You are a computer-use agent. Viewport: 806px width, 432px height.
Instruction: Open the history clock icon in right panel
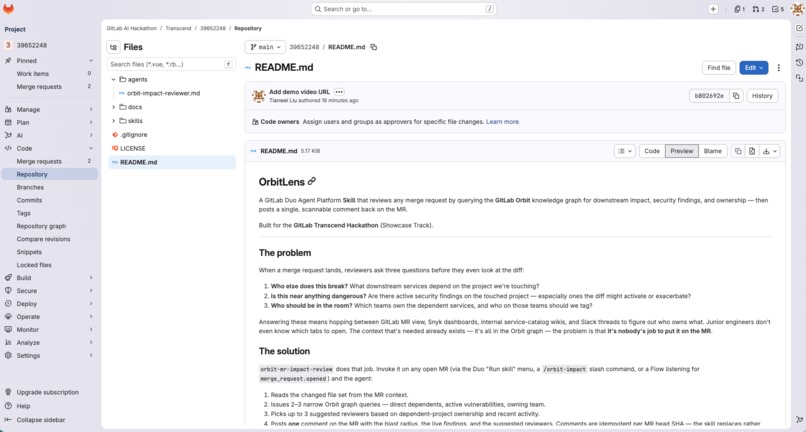click(x=799, y=63)
